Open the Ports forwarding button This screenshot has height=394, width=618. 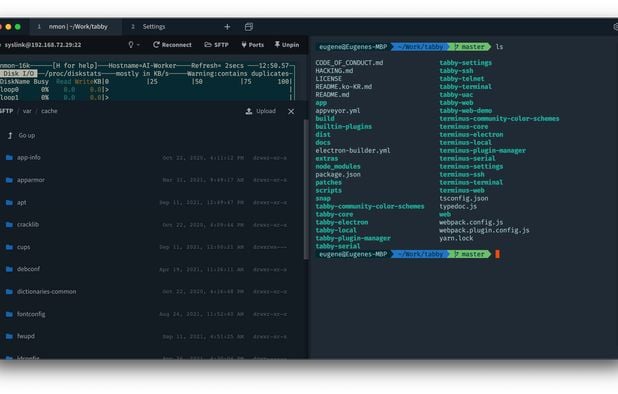[x=252, y=45]
